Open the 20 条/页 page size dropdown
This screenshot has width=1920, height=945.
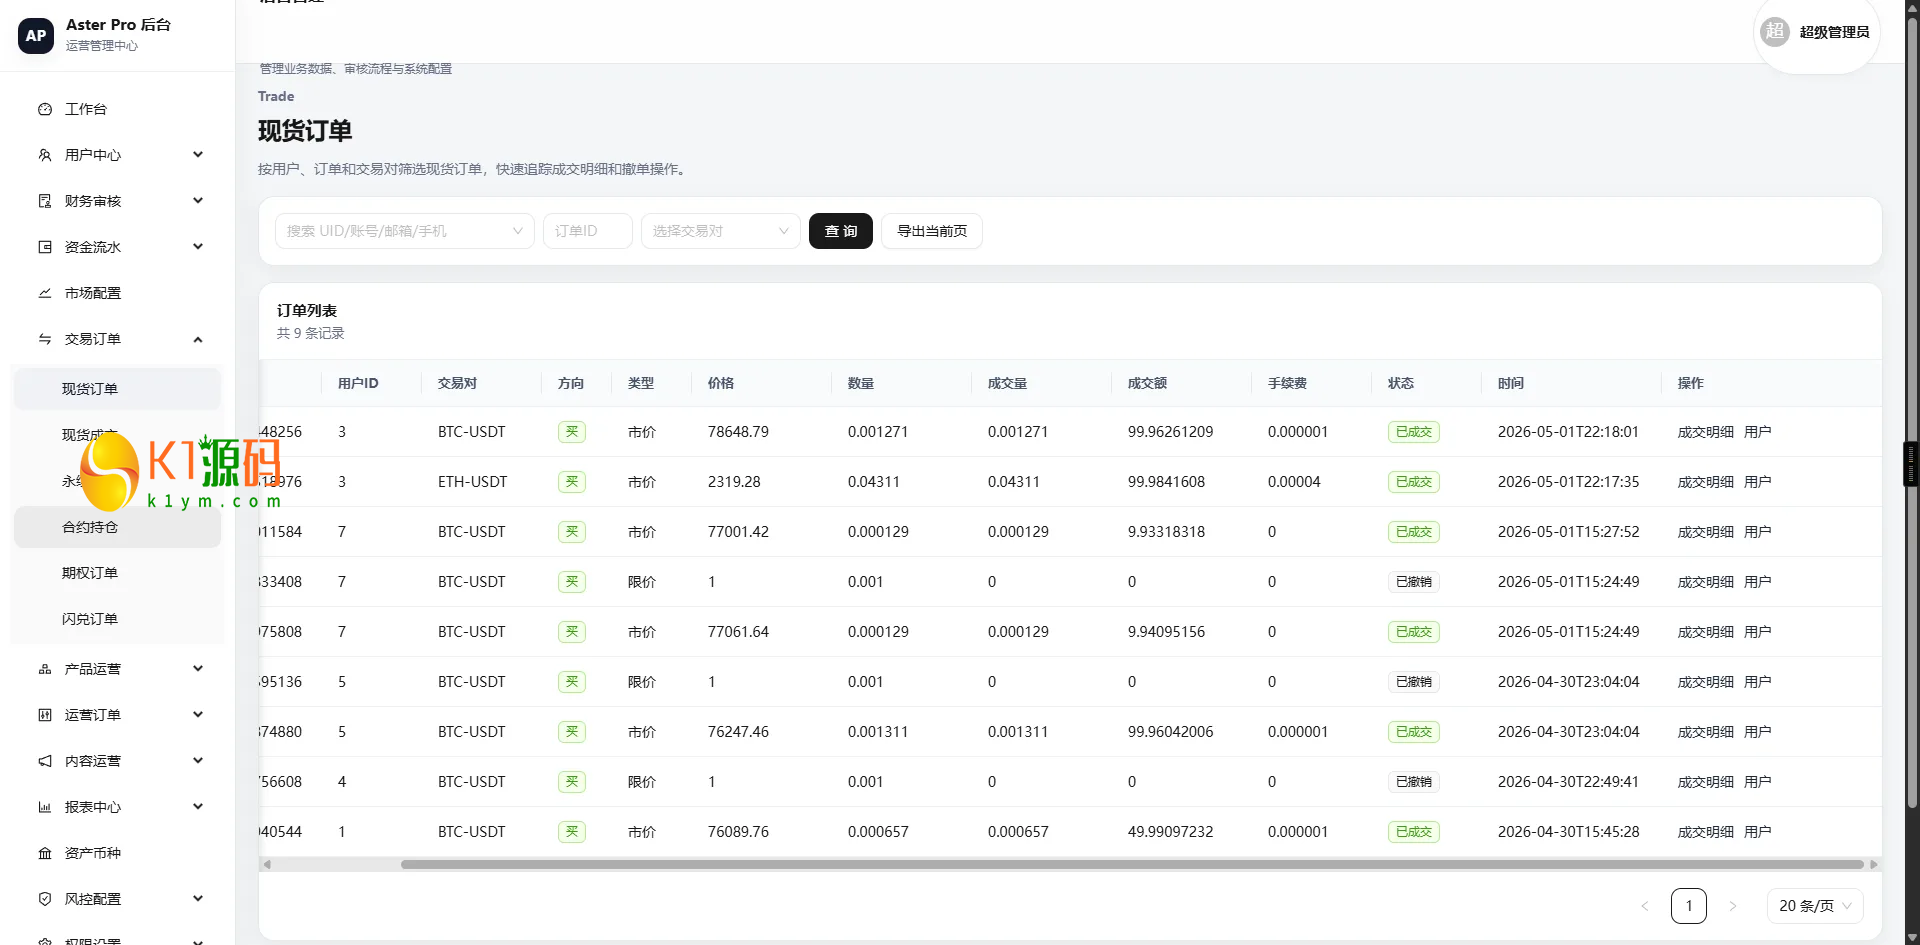[x=1815, y=906]
